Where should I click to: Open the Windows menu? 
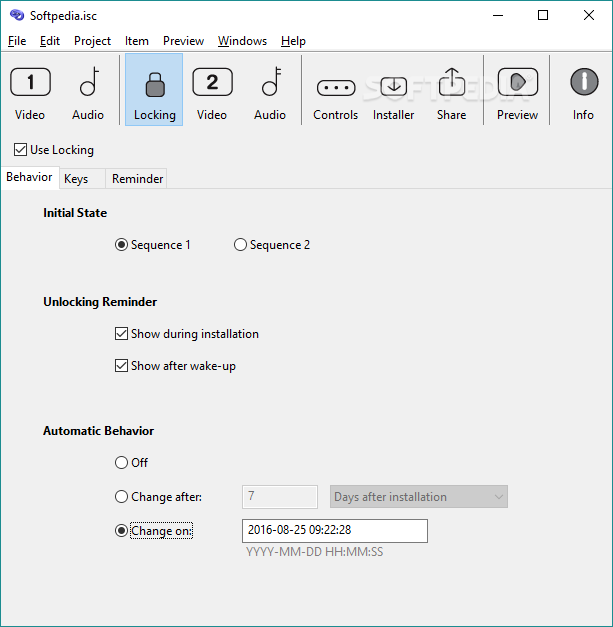coord(242,41)
